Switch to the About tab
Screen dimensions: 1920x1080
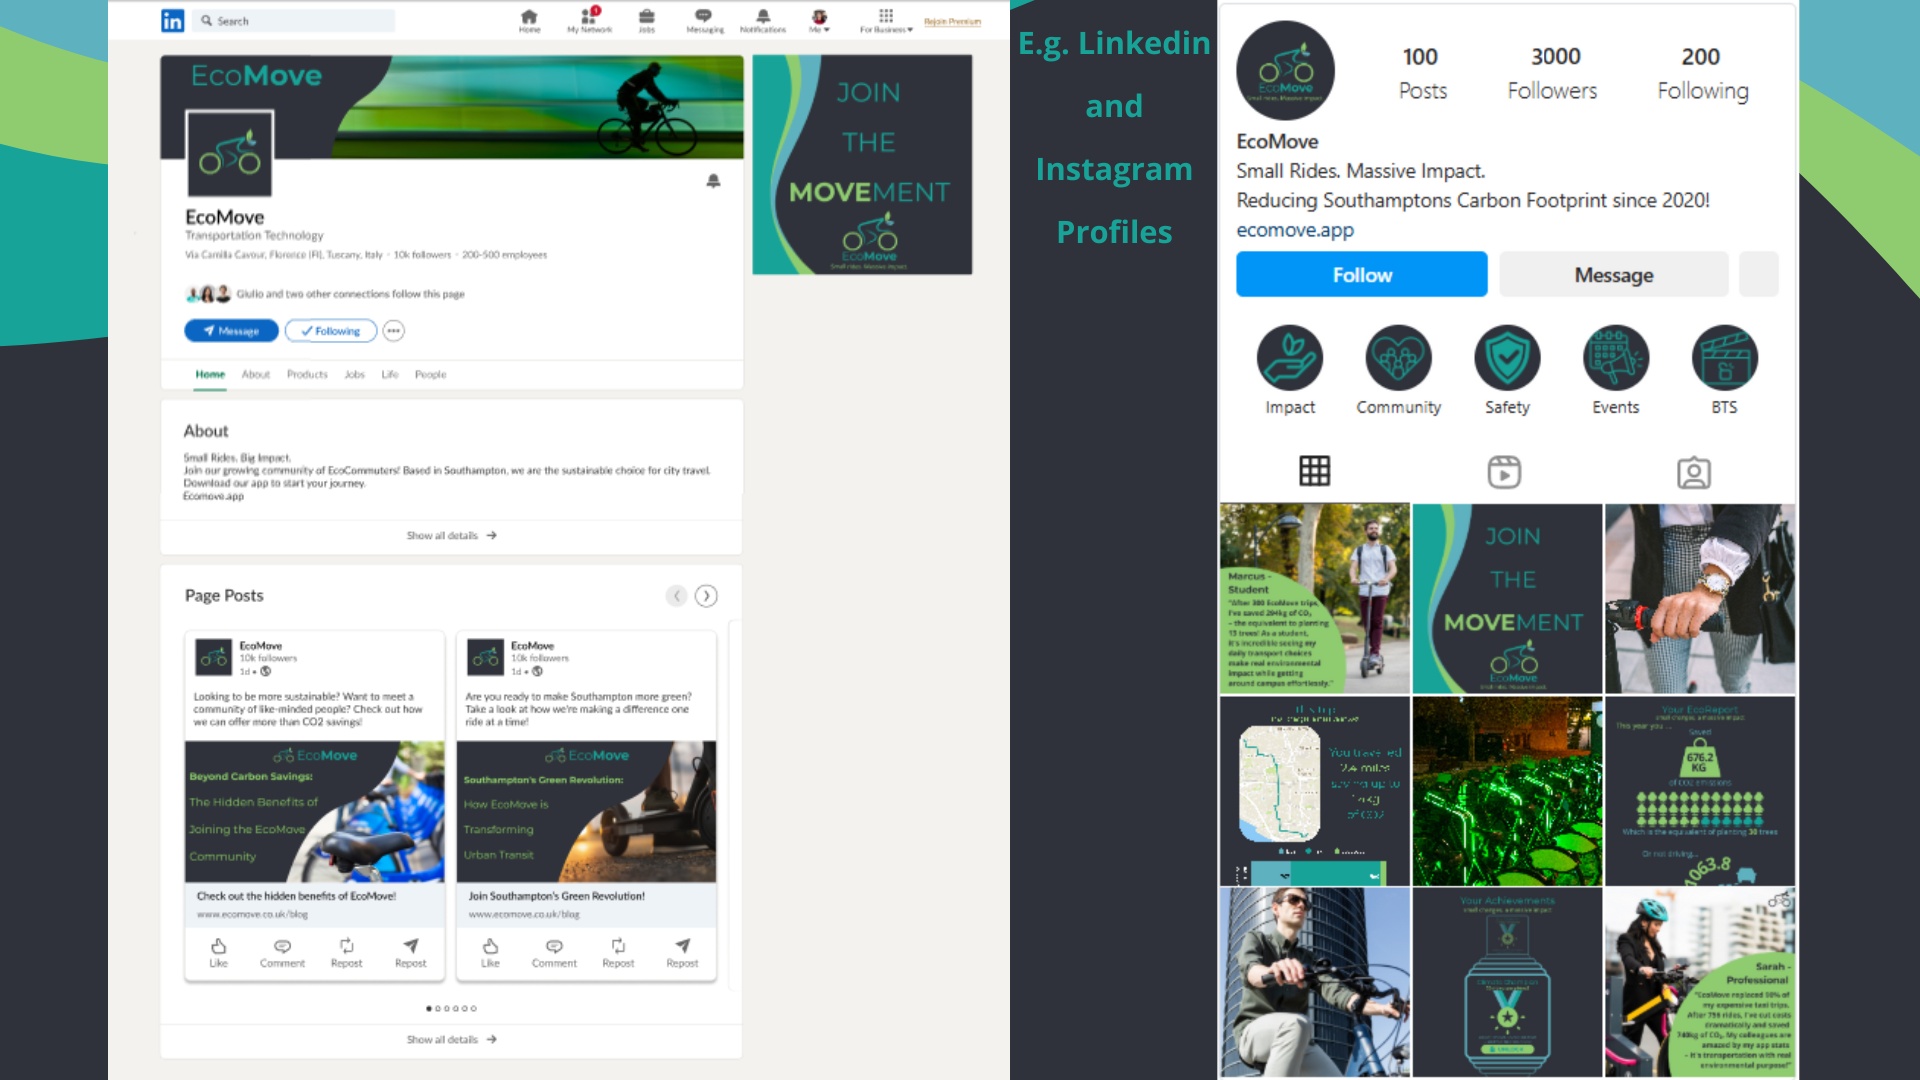point(256,374)
